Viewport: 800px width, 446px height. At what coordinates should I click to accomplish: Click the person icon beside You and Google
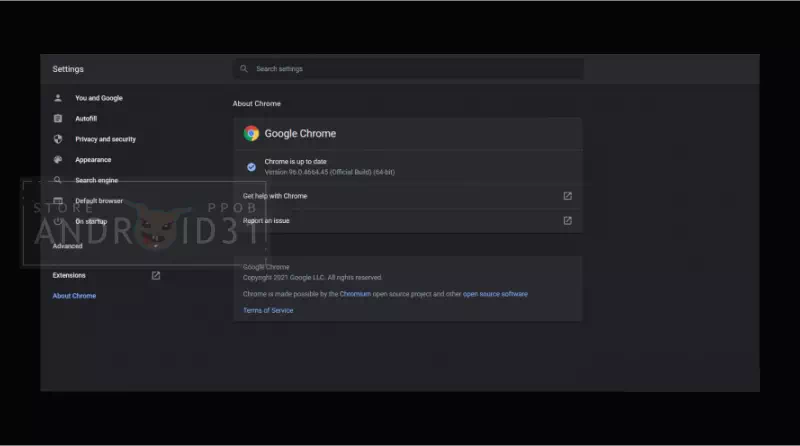[58, 98]
